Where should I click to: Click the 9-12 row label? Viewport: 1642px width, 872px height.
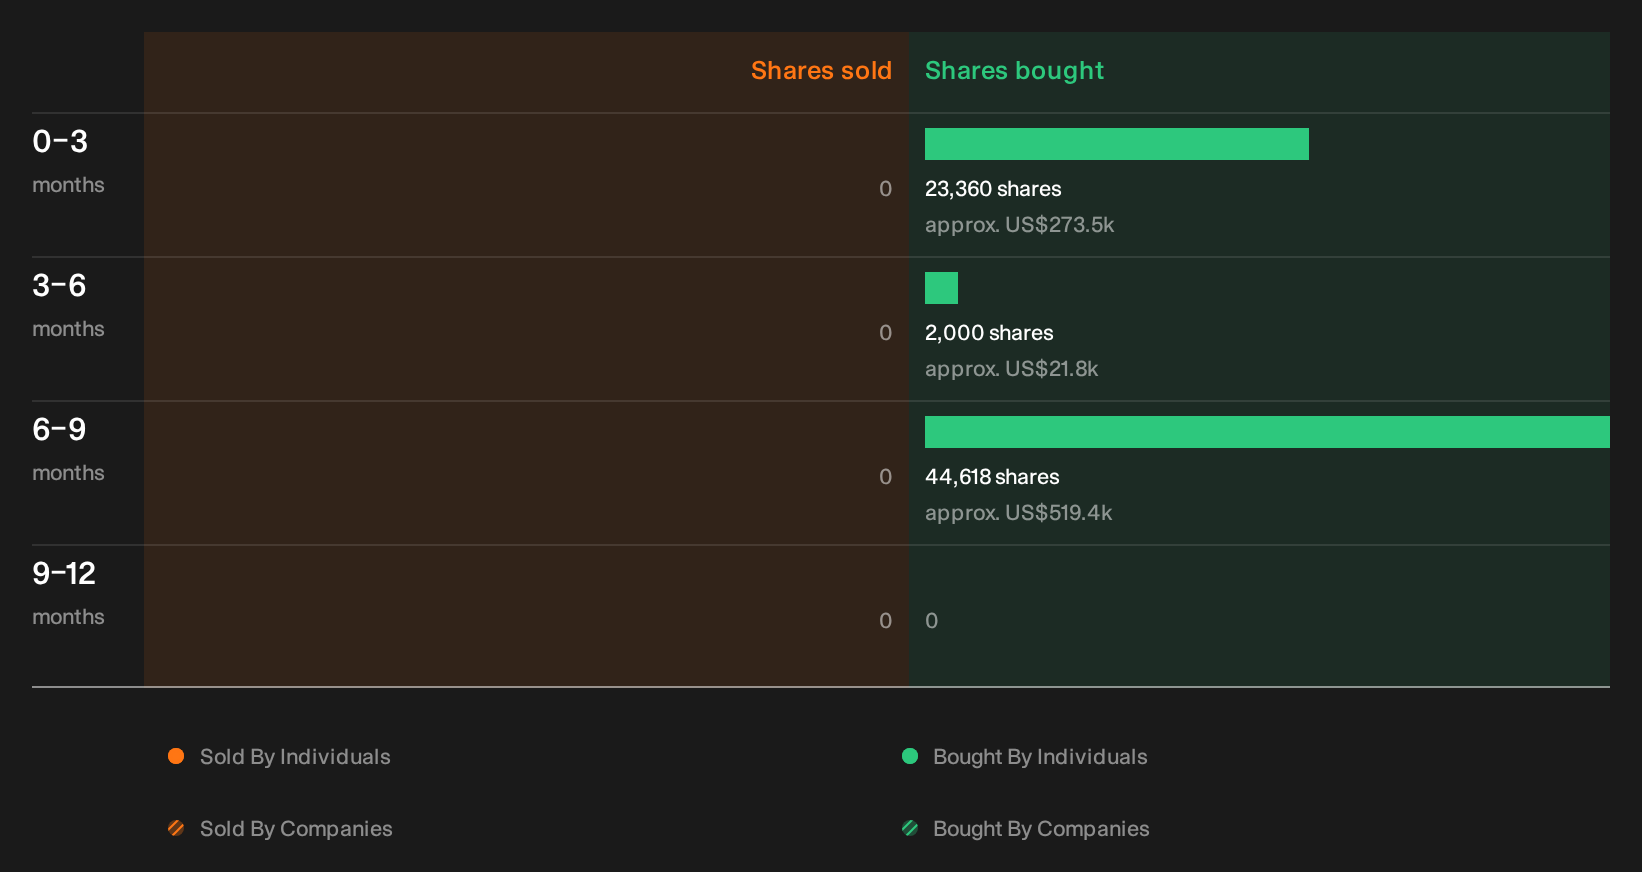click(64, 574)
